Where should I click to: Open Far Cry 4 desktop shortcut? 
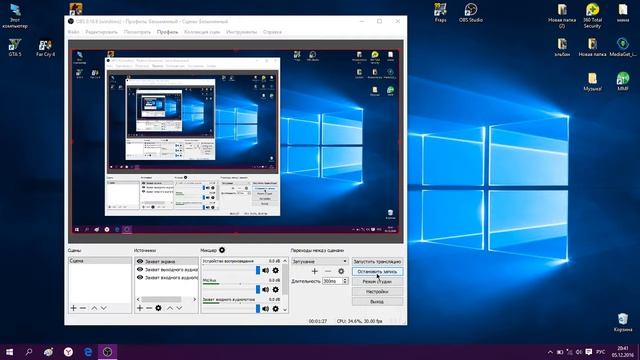[x=45, y=47]
